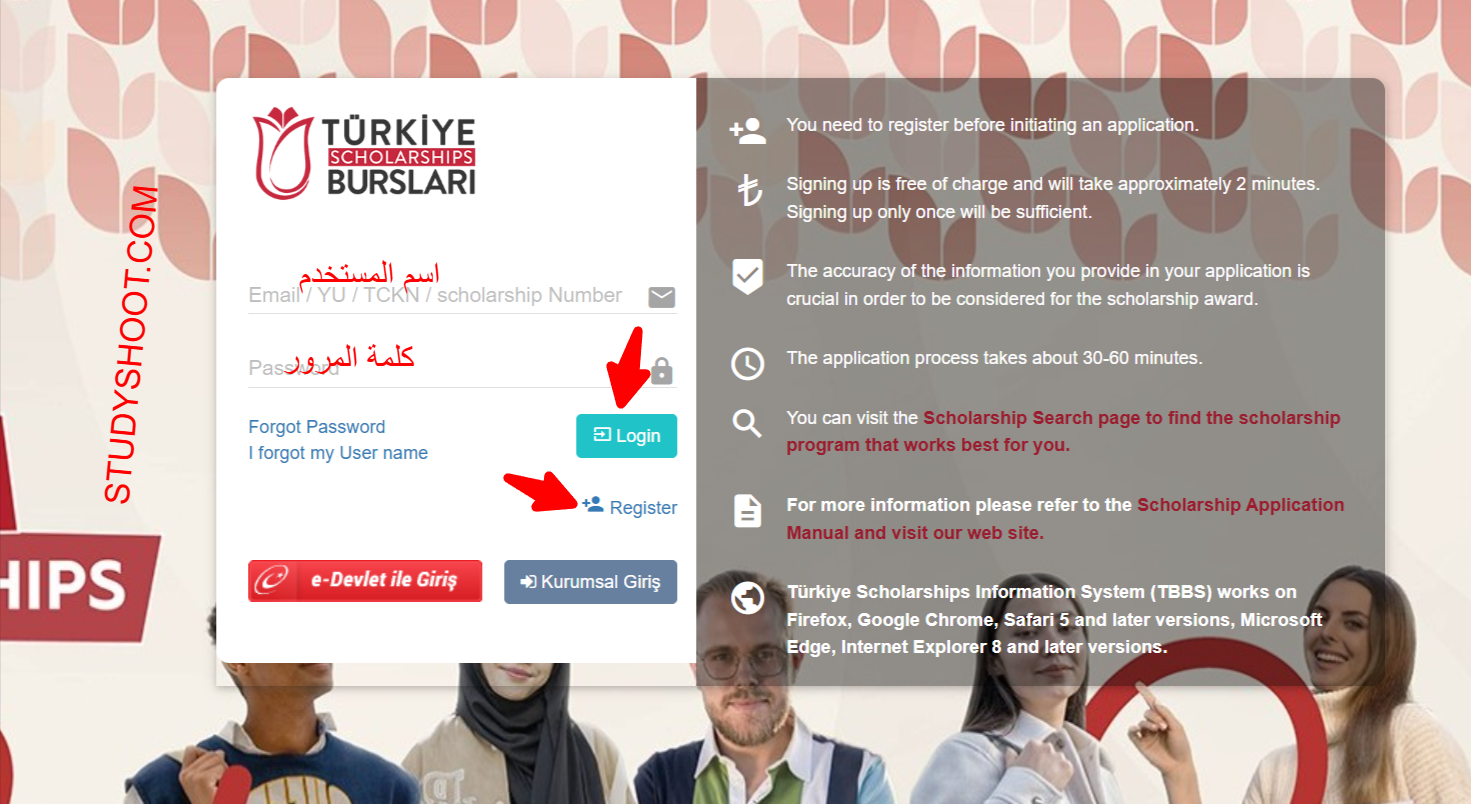Click the globe icon near browser compatibility text
The height and width of the screenshot is (804, 1471).
[x=748, y=598]
